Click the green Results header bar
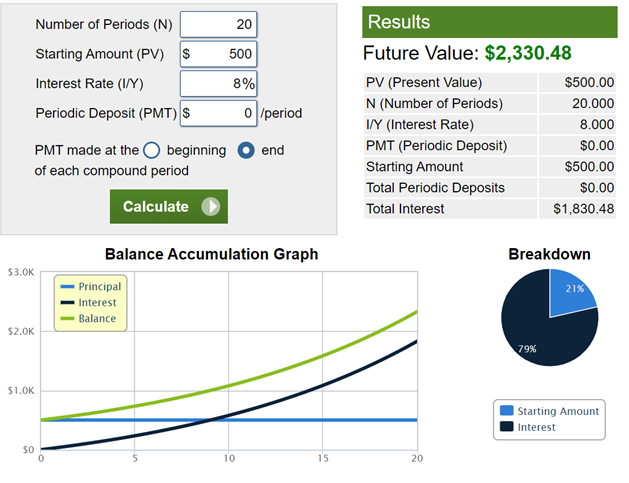This screenshot has width=629, height=483. tap(490, 22)
